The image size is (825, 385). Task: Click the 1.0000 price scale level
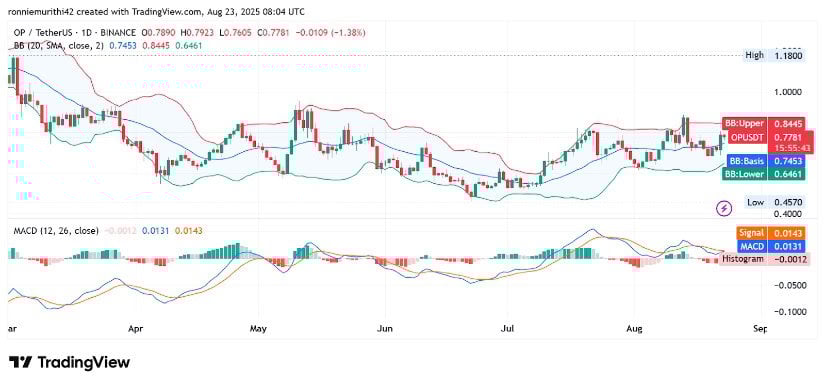click(788, 92)
